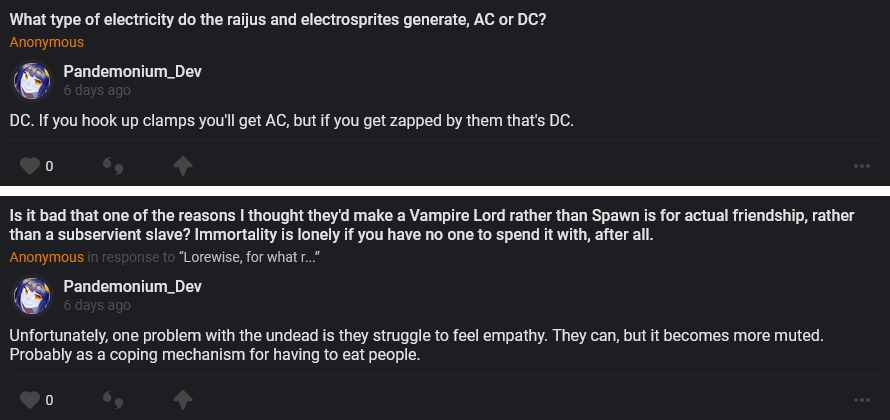
Task: Open the raijus and electrosprites question title
Action: [277, 20]
